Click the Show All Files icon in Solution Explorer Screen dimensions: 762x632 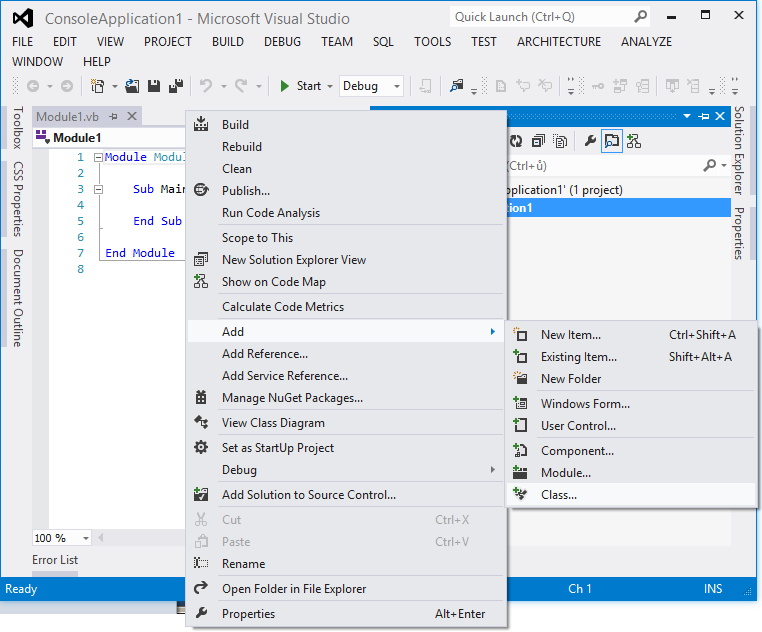click(x=560, y=142)
